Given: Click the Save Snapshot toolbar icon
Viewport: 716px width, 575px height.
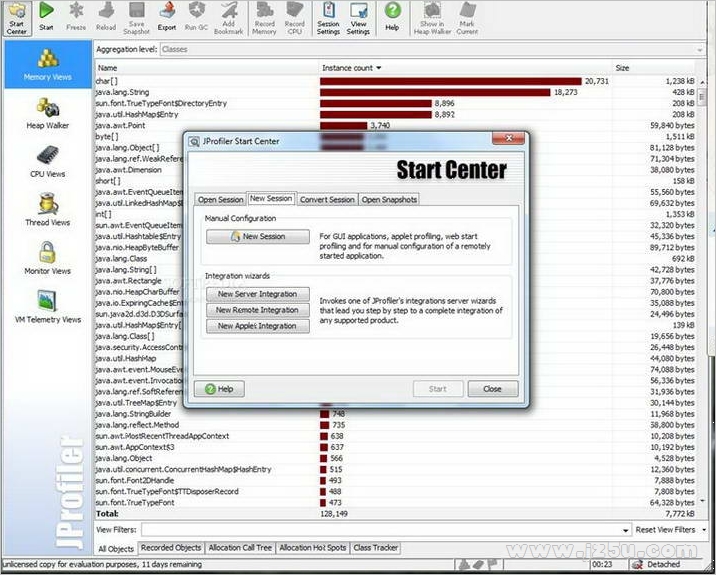Looking at the screenshot, I should tap(137, 18).
